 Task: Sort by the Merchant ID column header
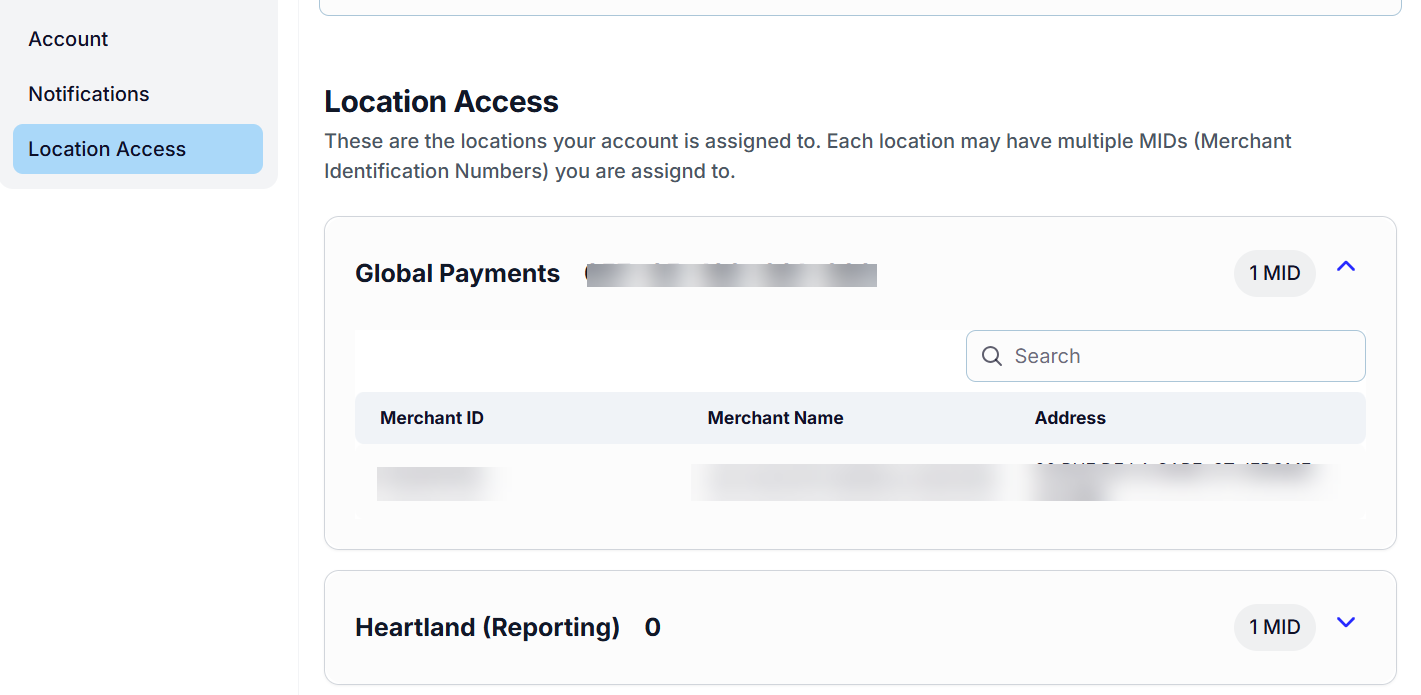click(432, 418)
